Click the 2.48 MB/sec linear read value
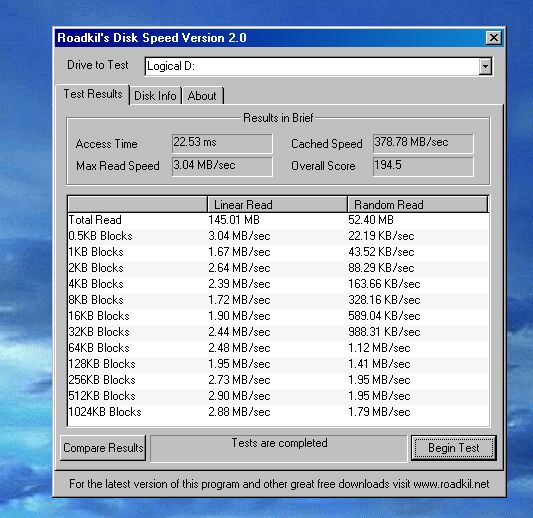 (239, 348)
